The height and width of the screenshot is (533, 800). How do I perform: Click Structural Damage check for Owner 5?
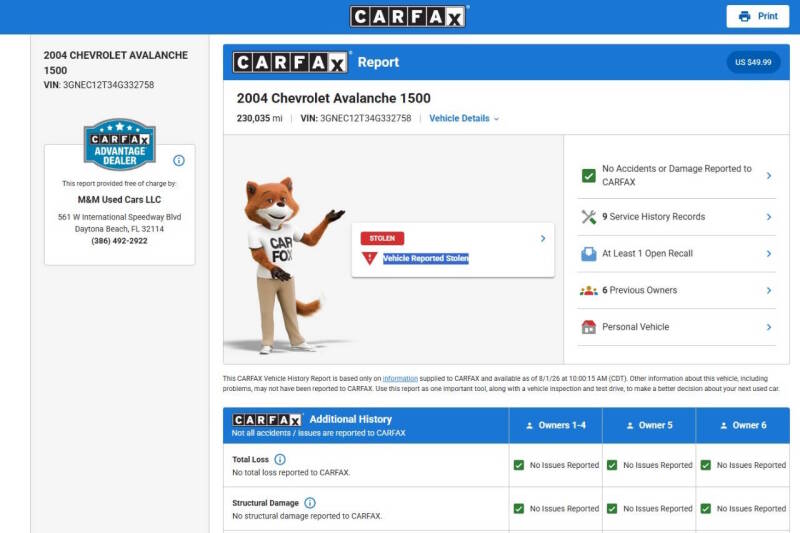coord(612,509)
